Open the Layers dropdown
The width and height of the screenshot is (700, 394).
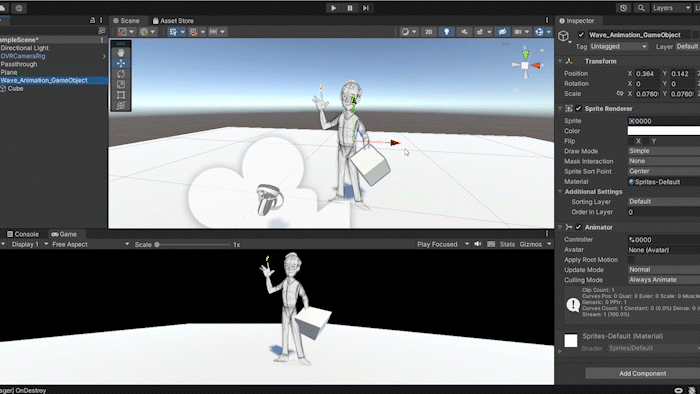click(671, 8)
